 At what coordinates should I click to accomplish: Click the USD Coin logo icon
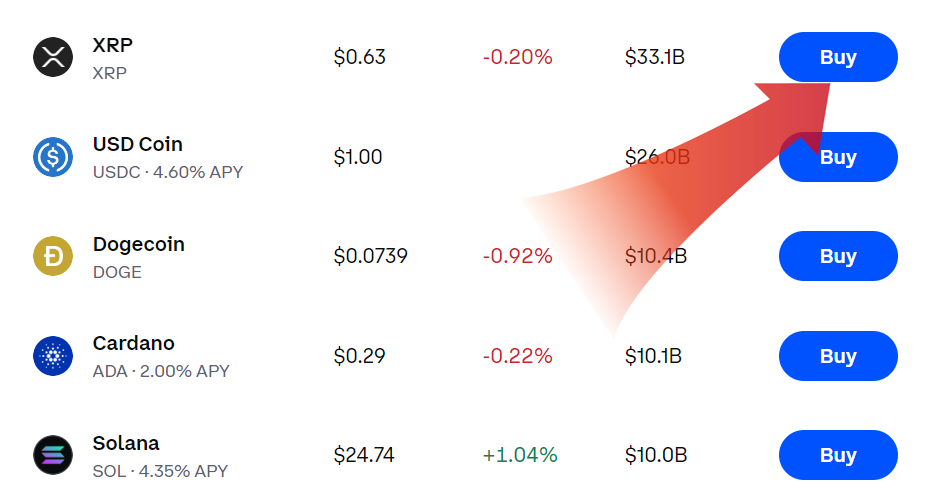pos(53,157)
